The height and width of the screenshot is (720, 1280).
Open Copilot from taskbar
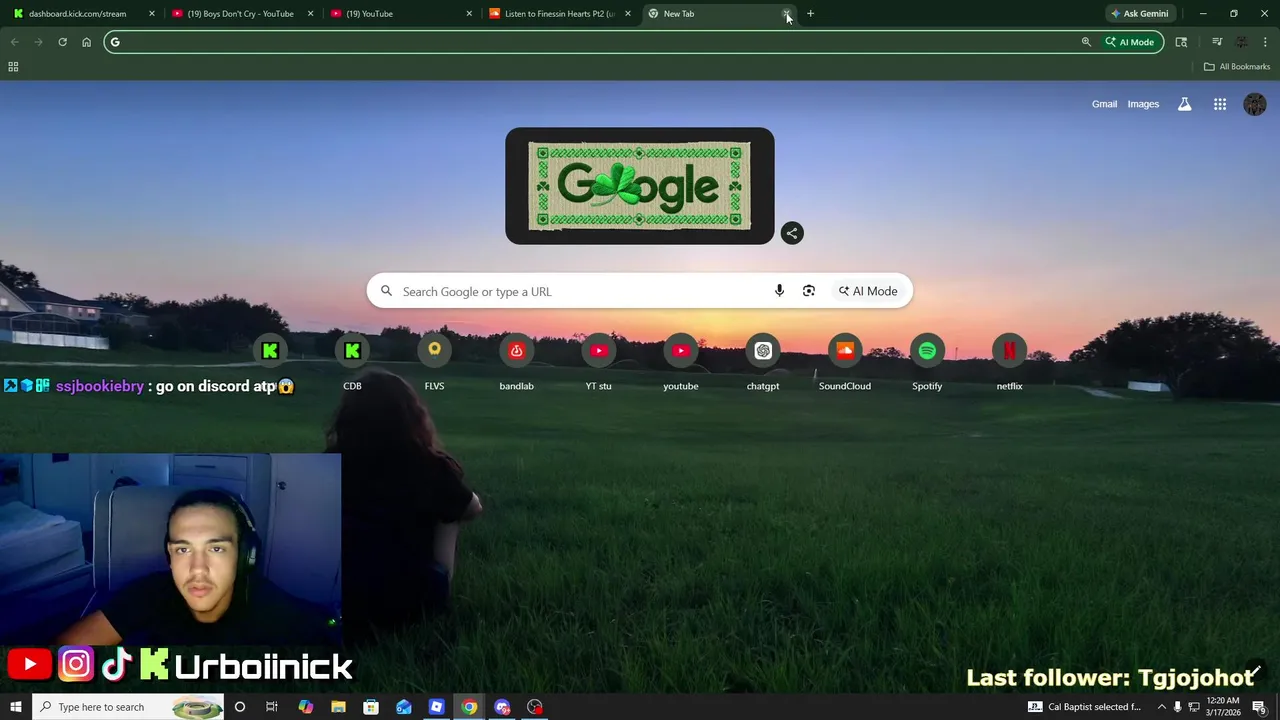click(x=305, y=707)
